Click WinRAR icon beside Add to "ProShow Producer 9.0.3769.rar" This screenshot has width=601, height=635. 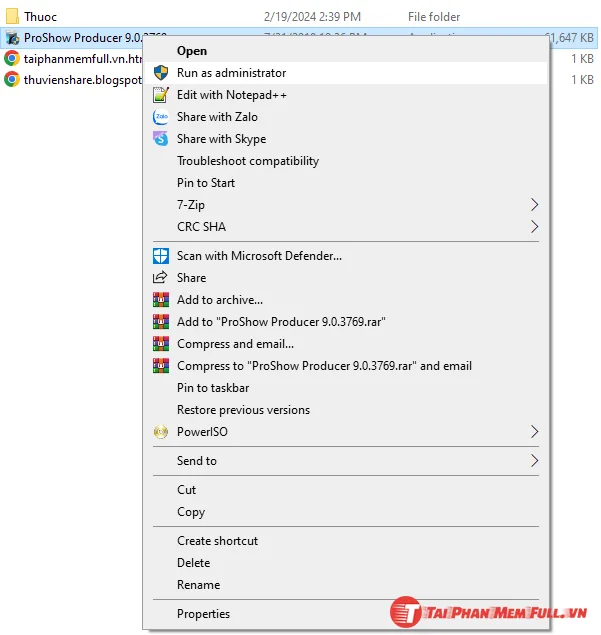click(x=161, y=322)
